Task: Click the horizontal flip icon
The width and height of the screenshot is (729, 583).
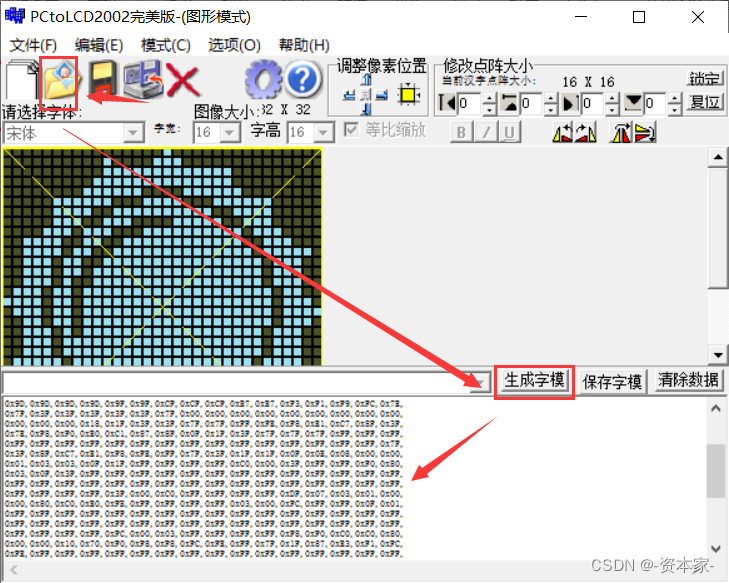Action: 622,133
